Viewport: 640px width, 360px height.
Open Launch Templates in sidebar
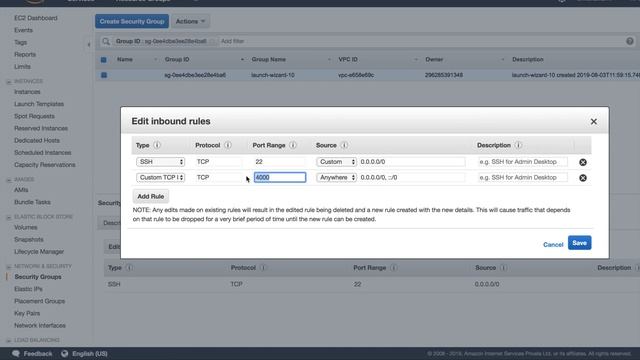coord(39,104)
